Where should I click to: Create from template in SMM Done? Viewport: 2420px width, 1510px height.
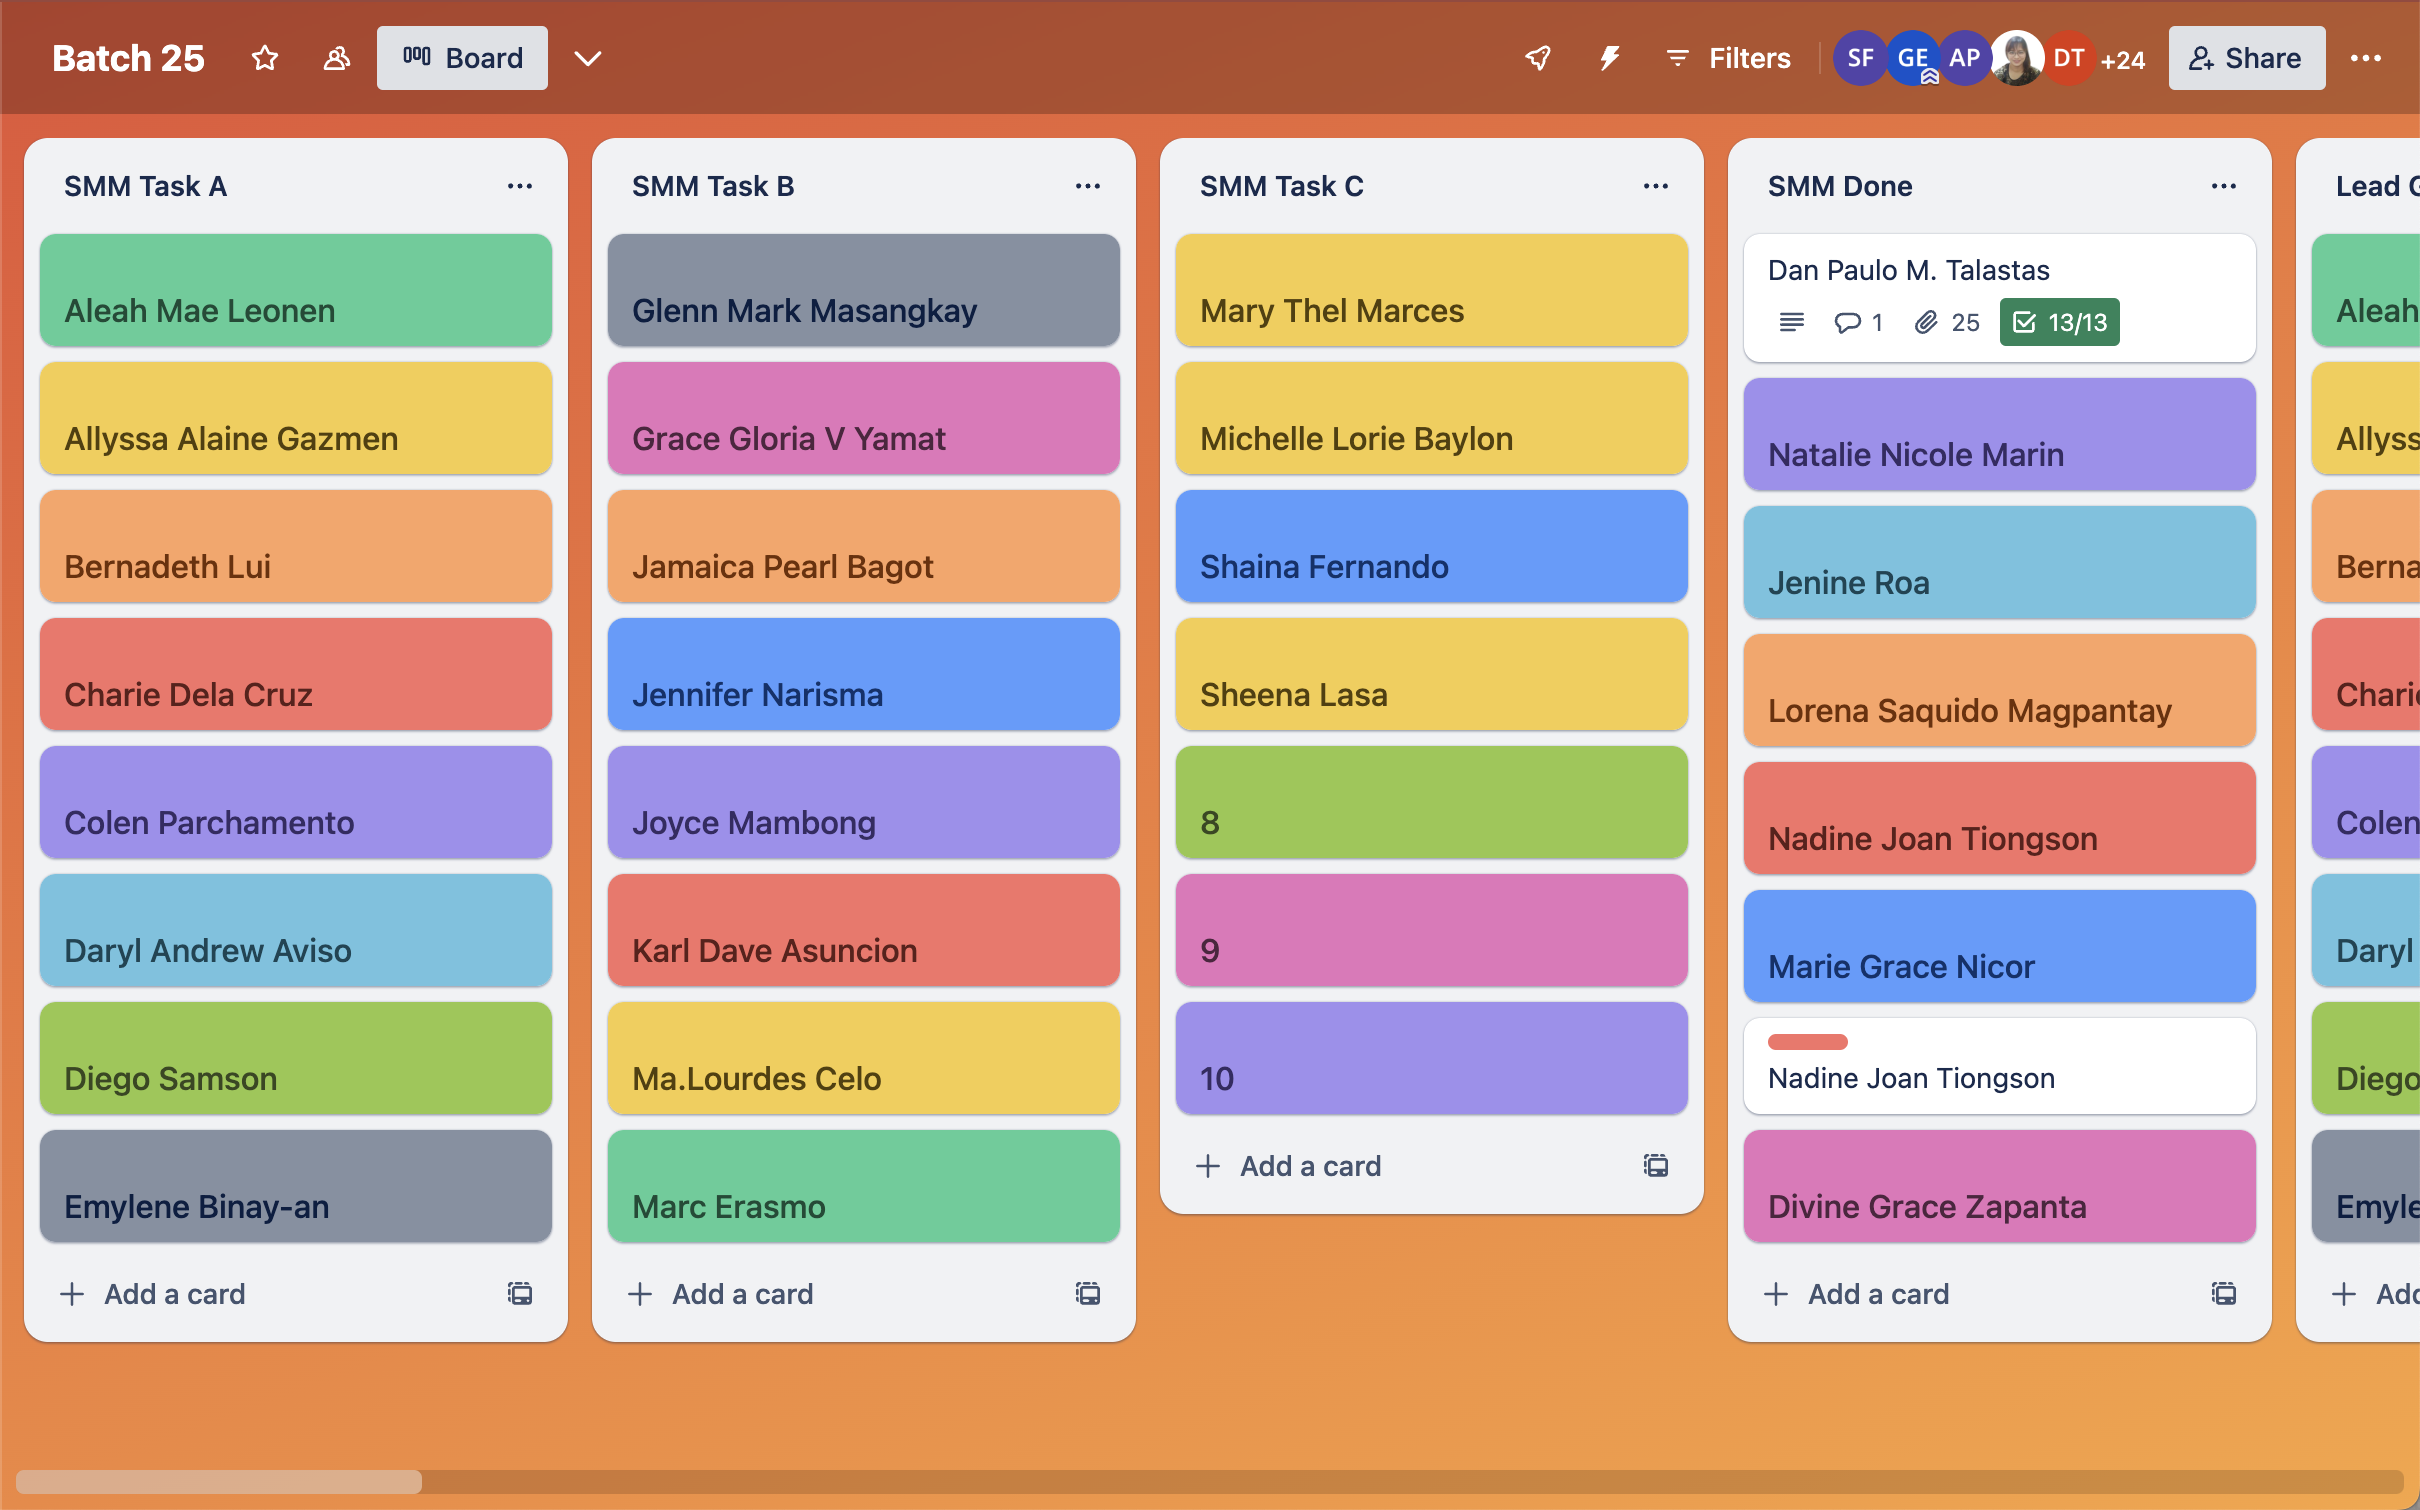pyautogui.click(x=2224, y=1294)
